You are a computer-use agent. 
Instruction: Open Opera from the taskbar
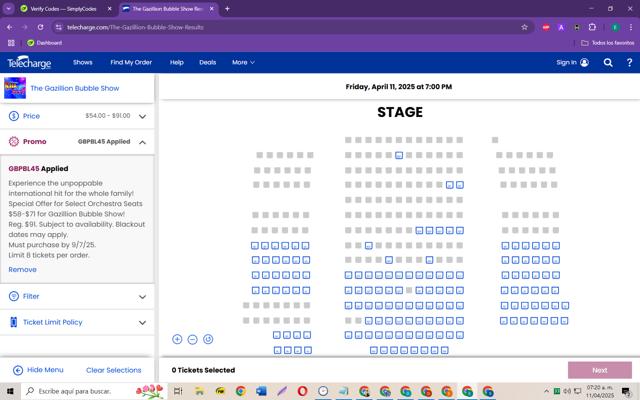click(302, 391)
